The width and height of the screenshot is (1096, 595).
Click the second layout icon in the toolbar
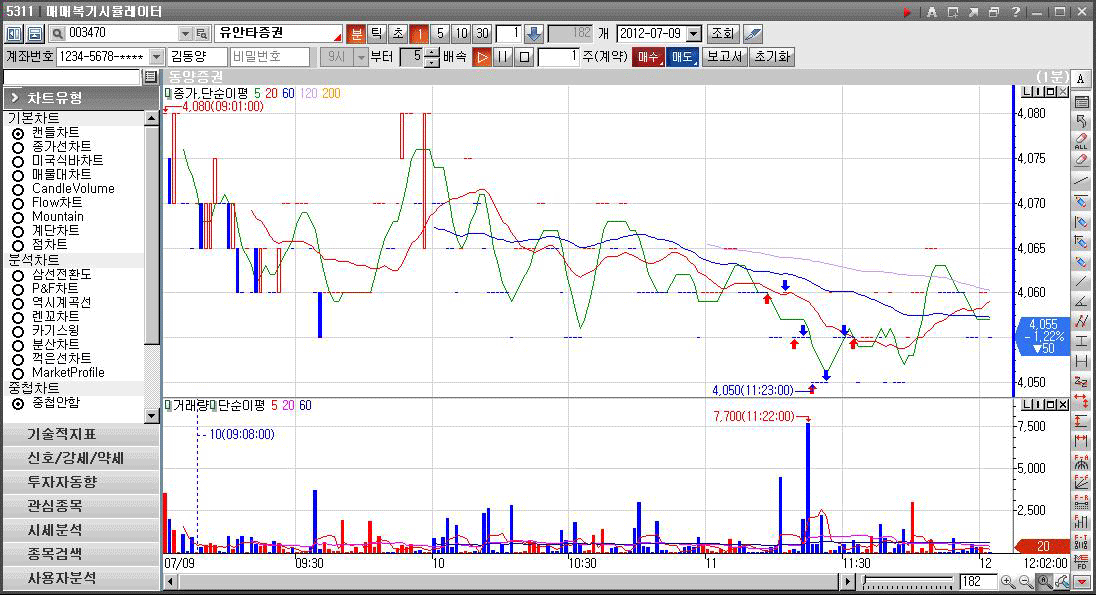pyautogui.click(x=35, y=34)
